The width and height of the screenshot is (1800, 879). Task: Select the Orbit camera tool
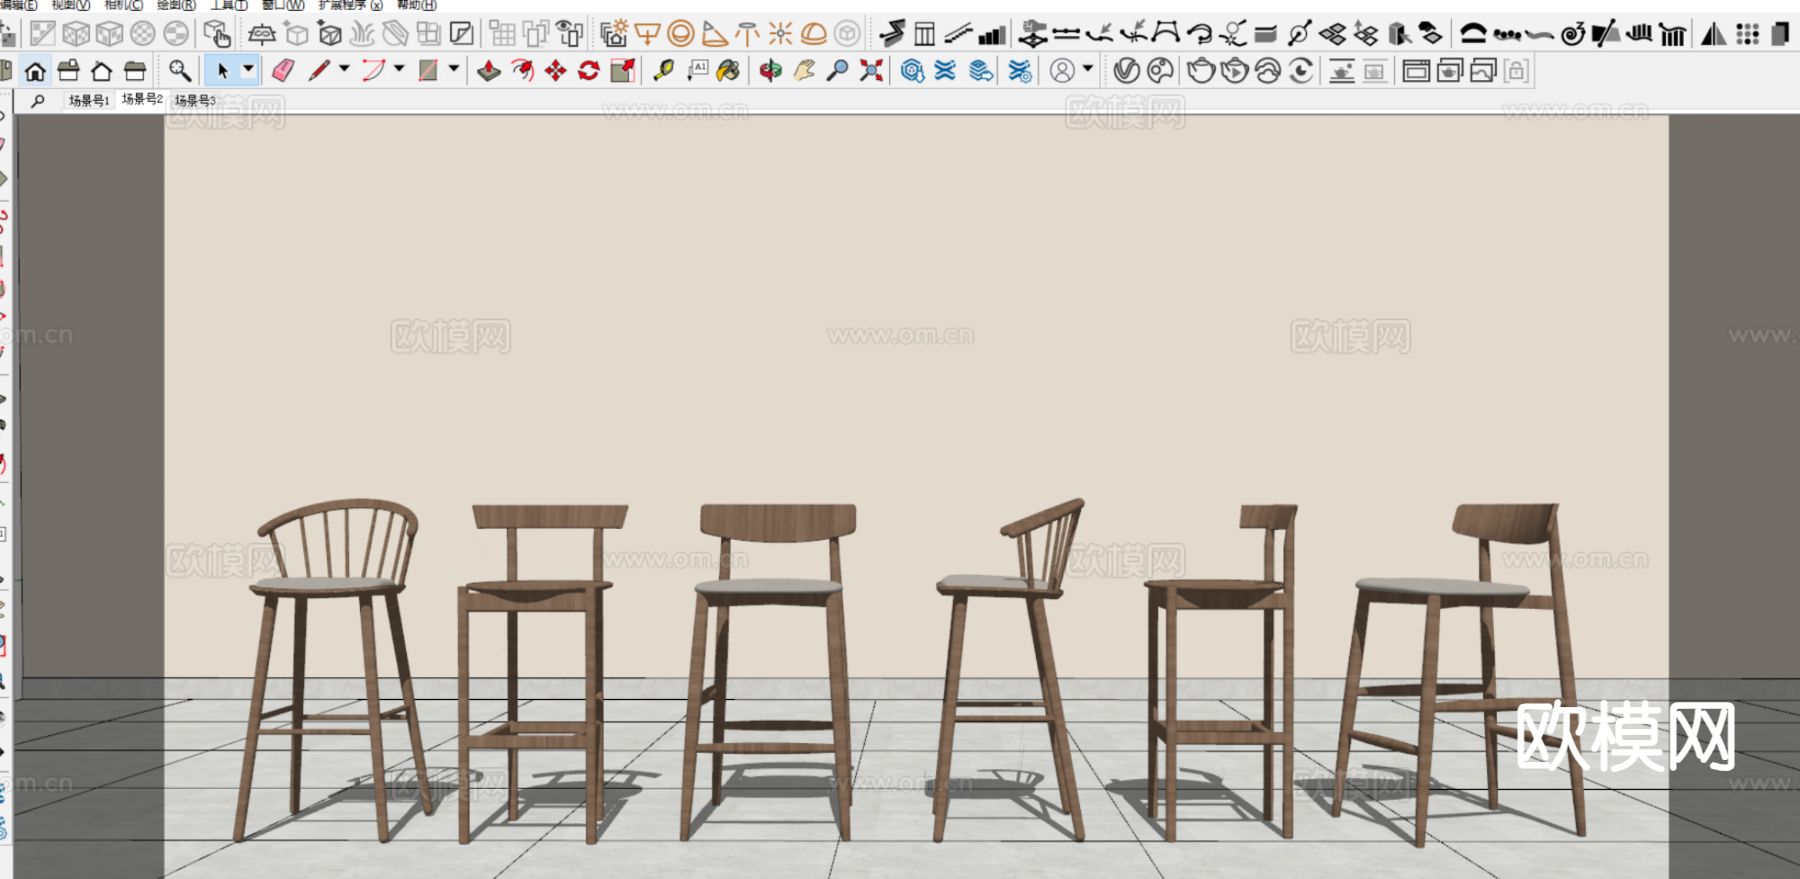pyautogui.click(x=770, y=71)
